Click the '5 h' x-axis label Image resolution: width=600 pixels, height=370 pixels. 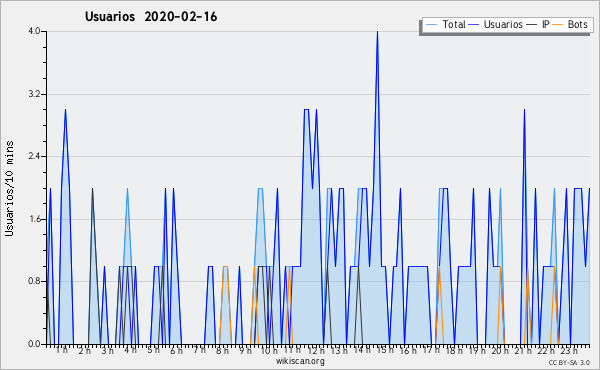[153, 350]
